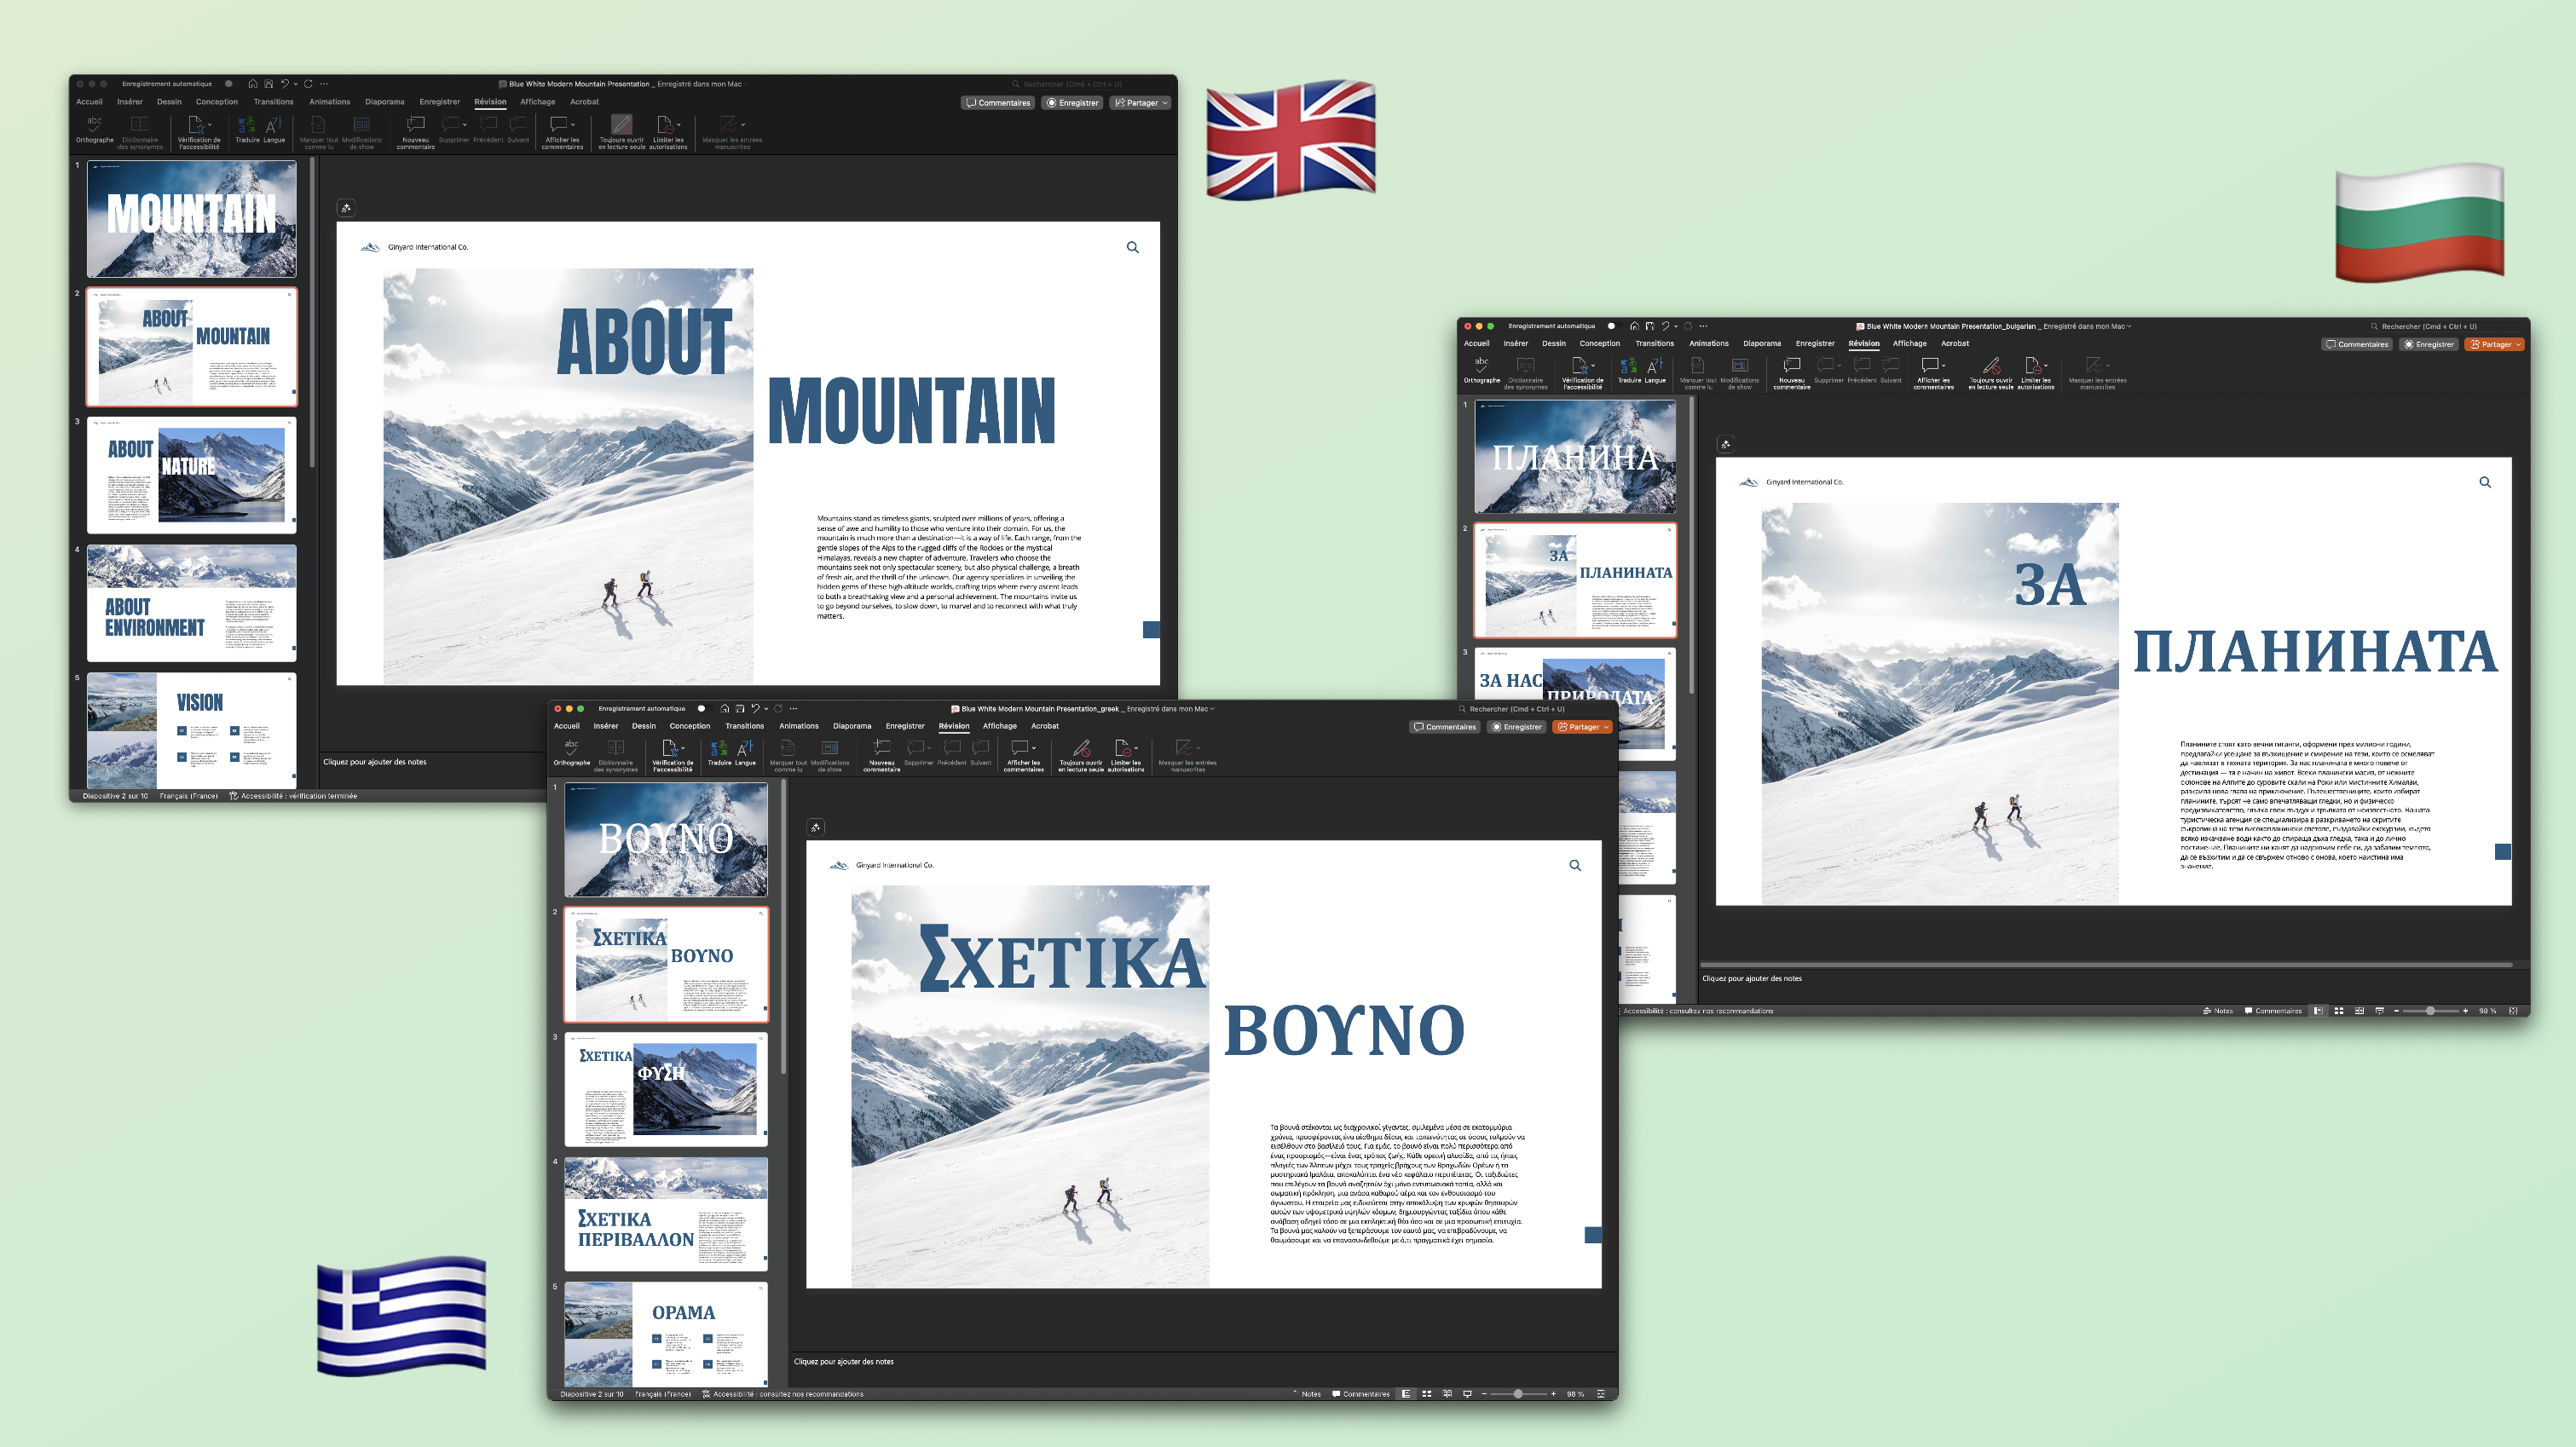The height and width of the screenshot is (1447, 2576).
Task: Add Nouveau commentaire in Greek window
Action: click(881, 748)
